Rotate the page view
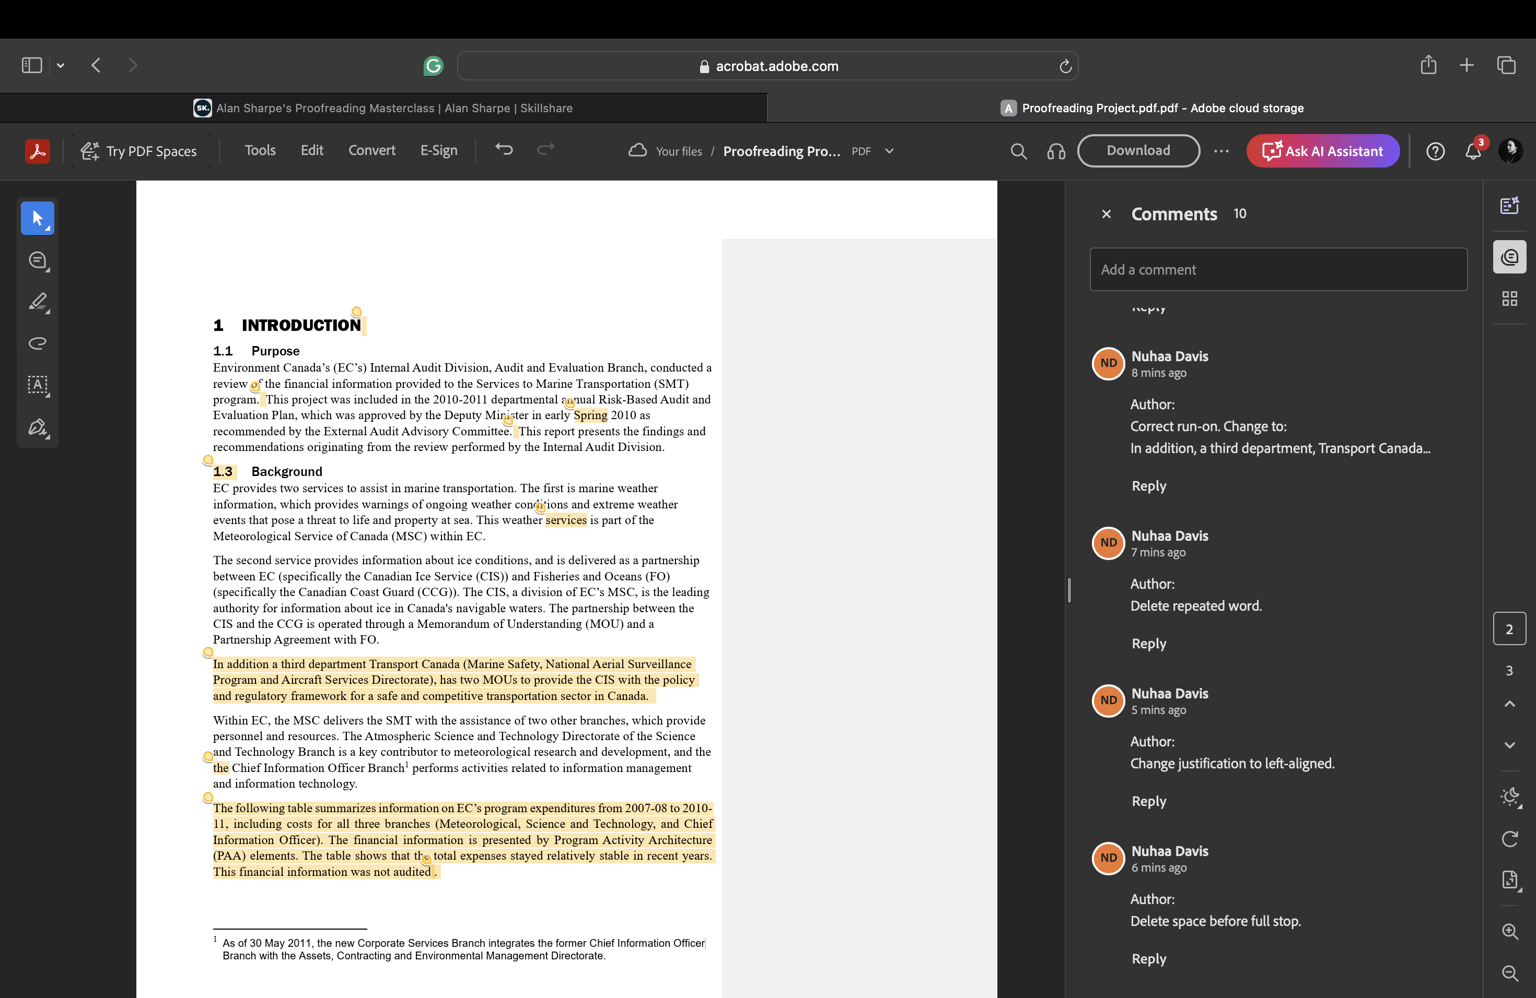1536x998 pixels. (1510, 839)
